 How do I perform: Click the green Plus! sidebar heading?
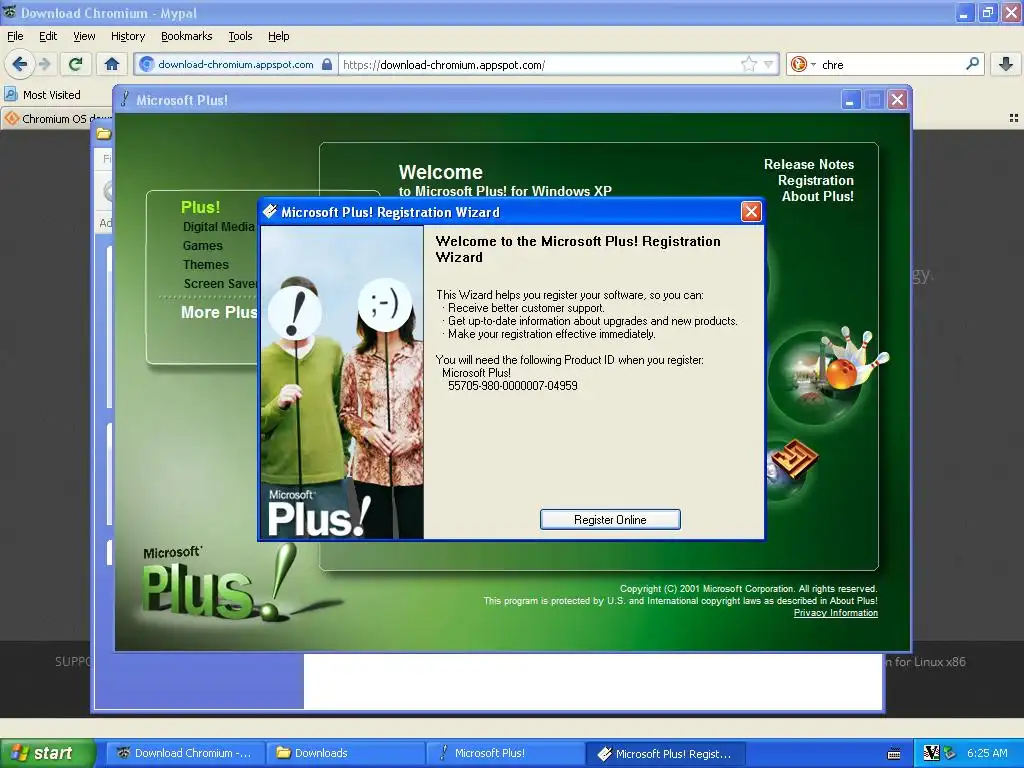tap(200, 207)
